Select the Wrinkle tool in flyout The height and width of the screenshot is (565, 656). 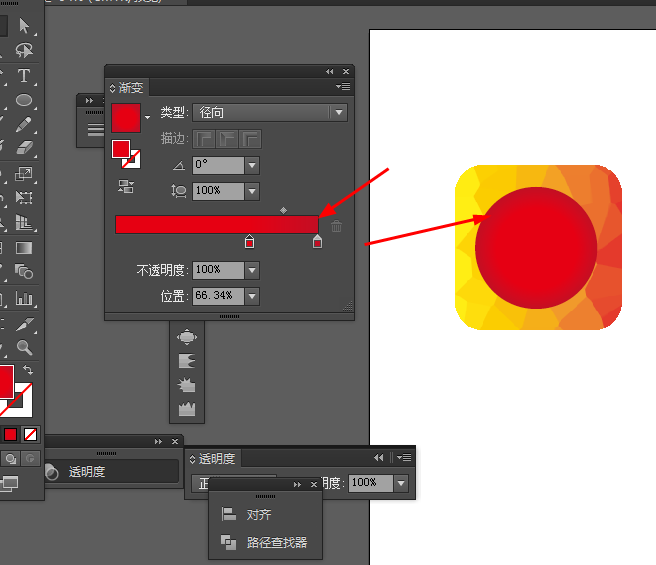pyautogui.click(x=187, y=409)
